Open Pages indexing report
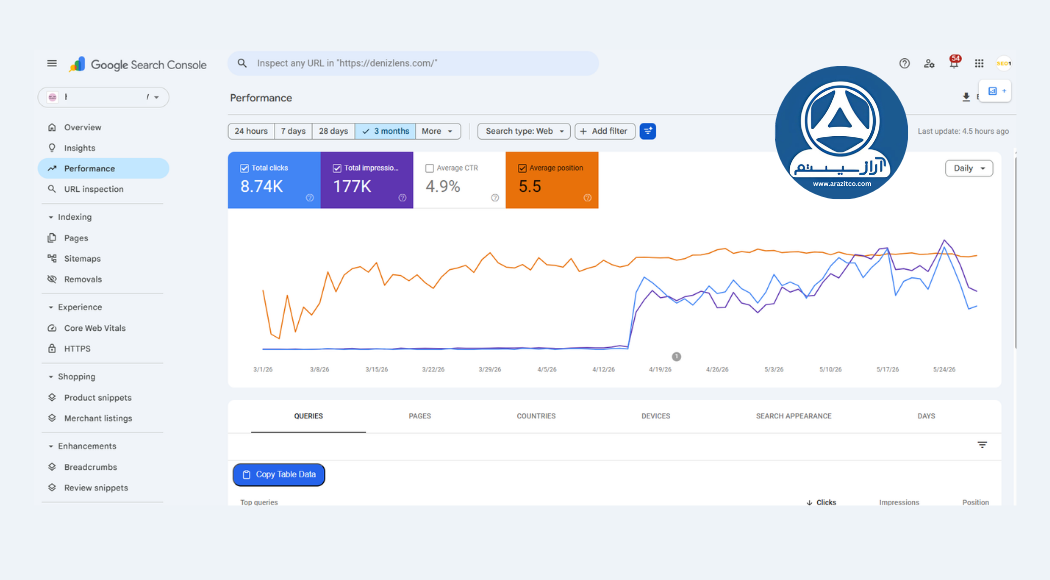Screen dimensions: 1050x580 coord(103,238)
